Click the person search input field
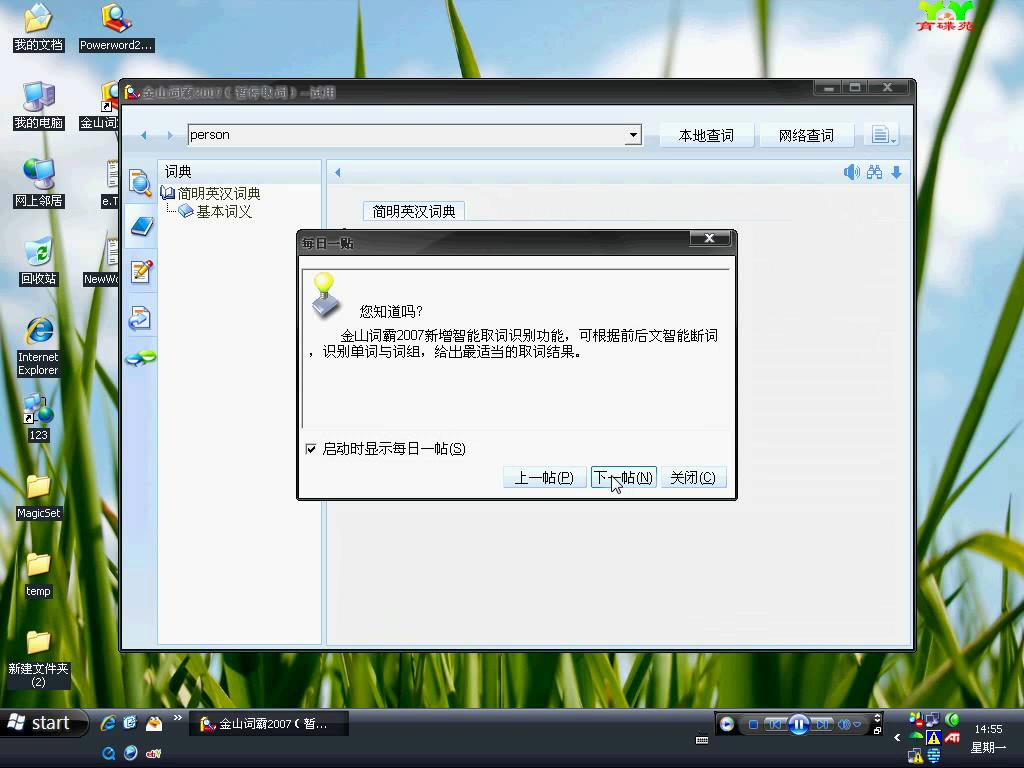The height and width of the screenshot is (768, 1024). point(407,135)
